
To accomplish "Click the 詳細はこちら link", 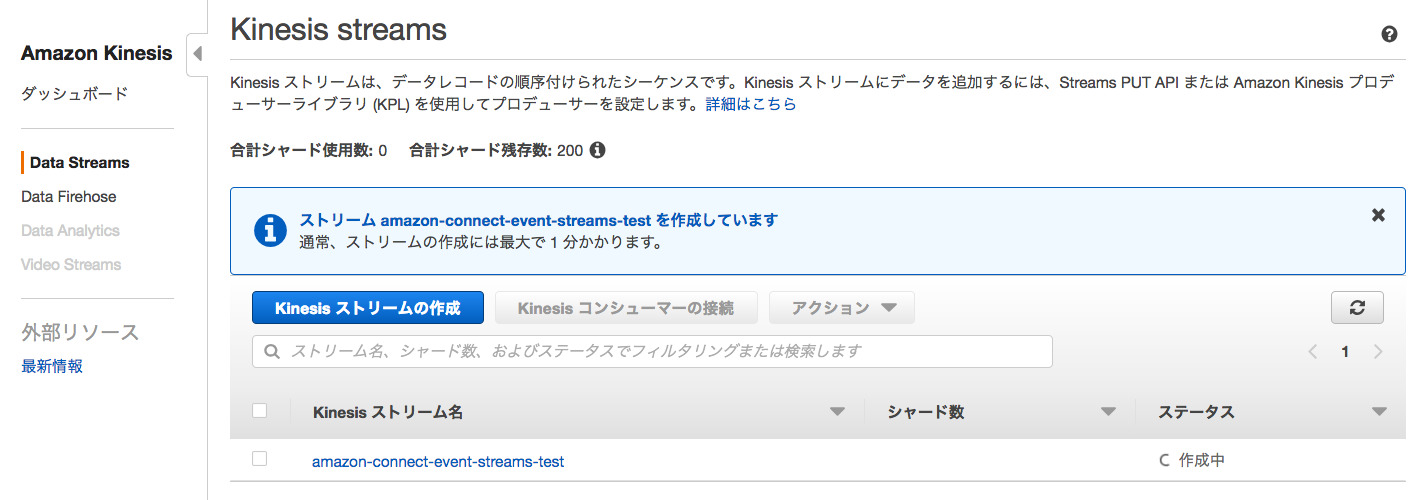I will point(751,104).
